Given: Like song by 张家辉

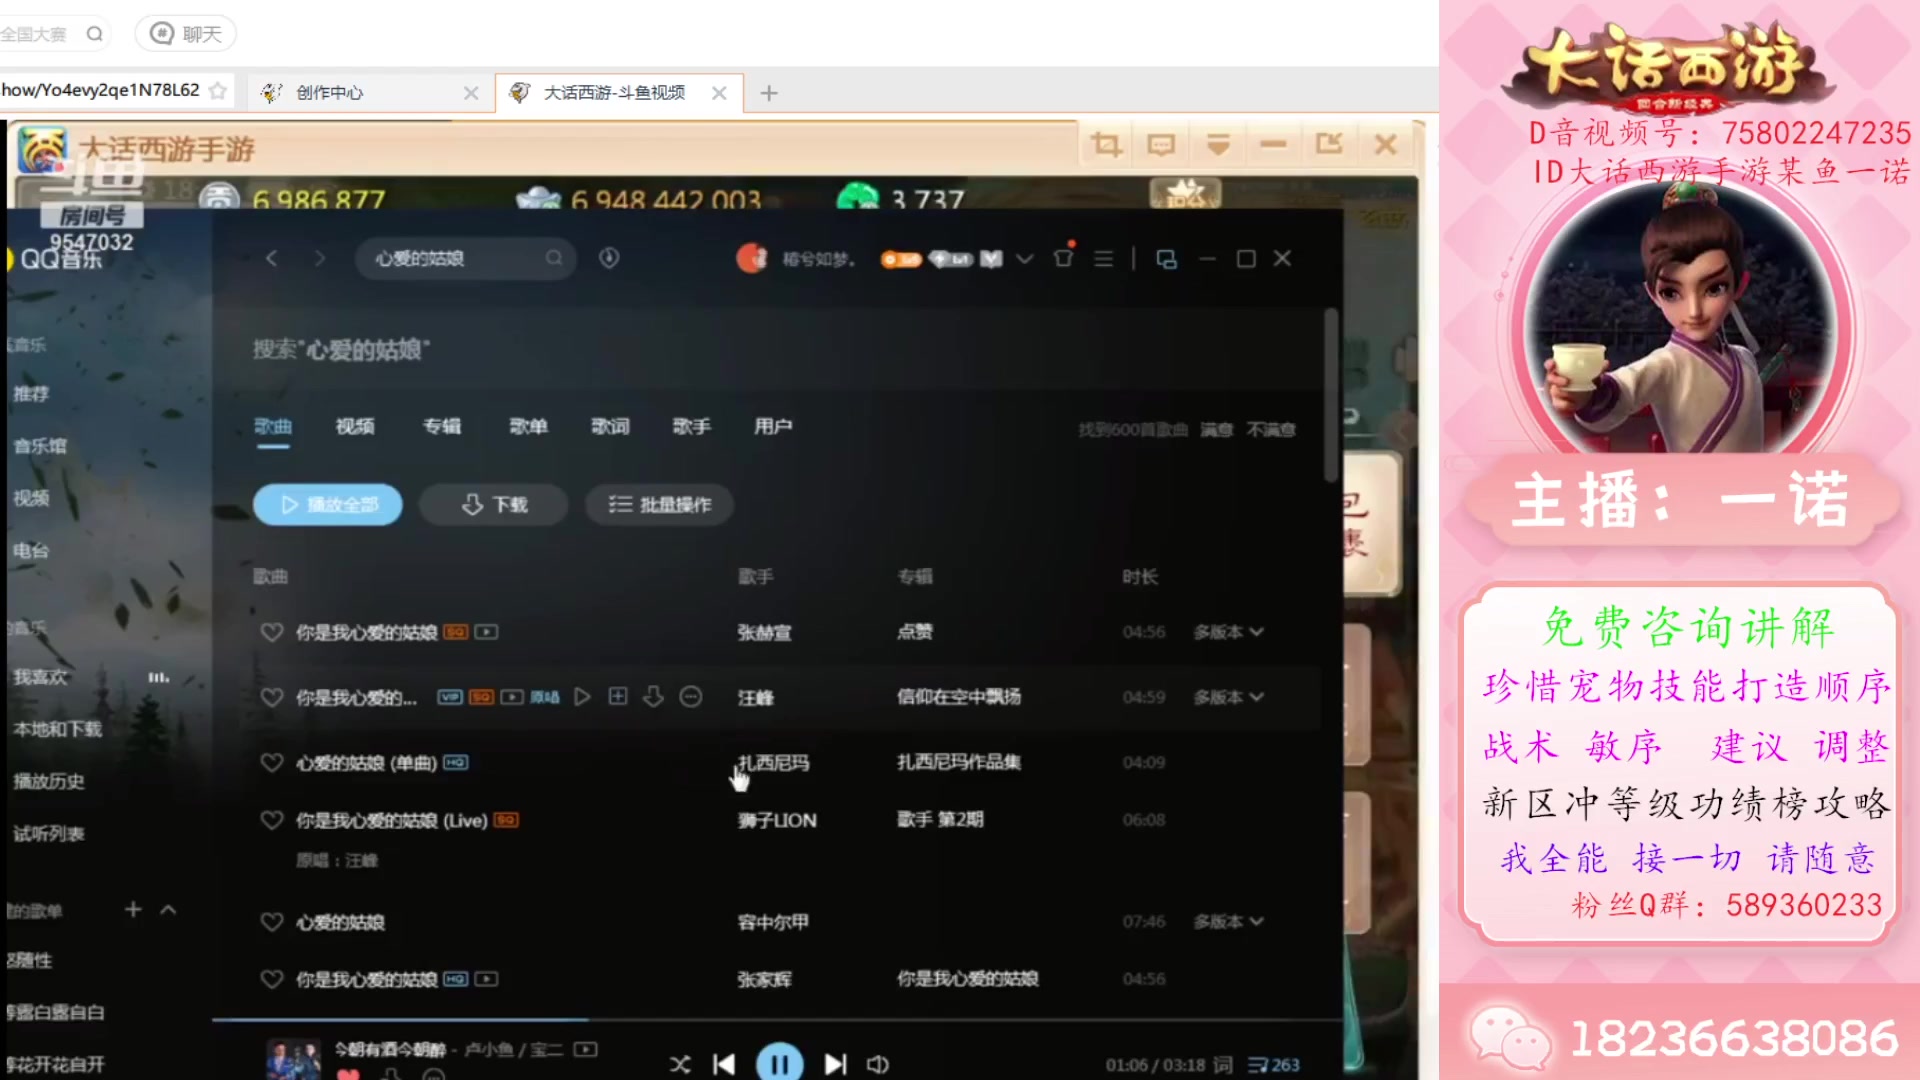Looking at the screenshot, I should 271,979.
